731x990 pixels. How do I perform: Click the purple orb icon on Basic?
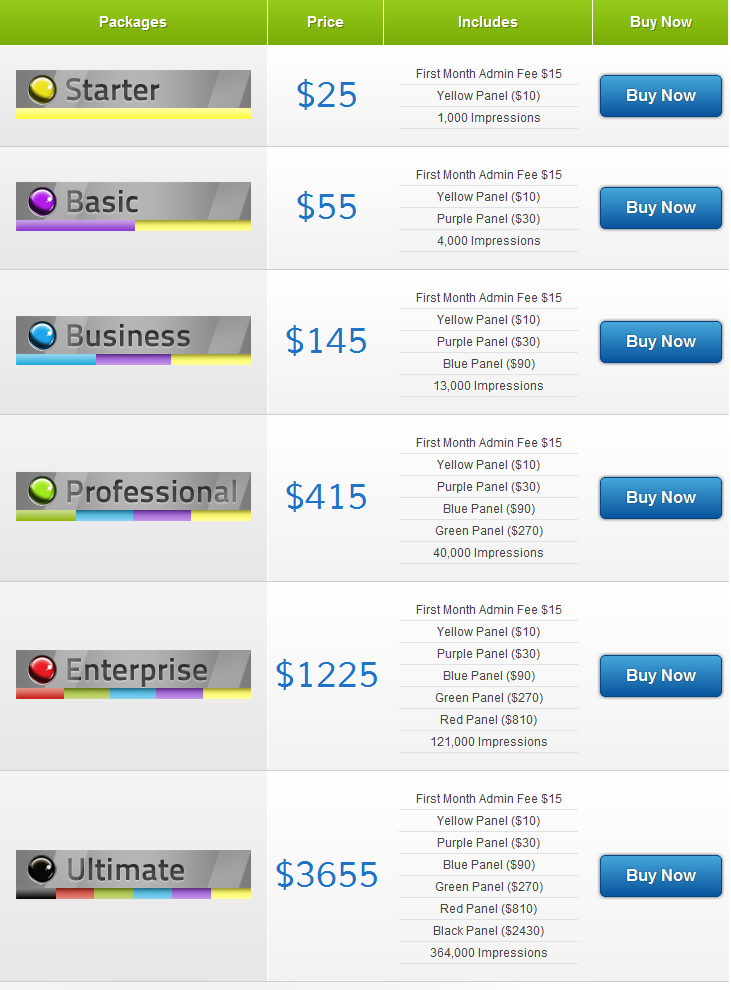point(42,201)
